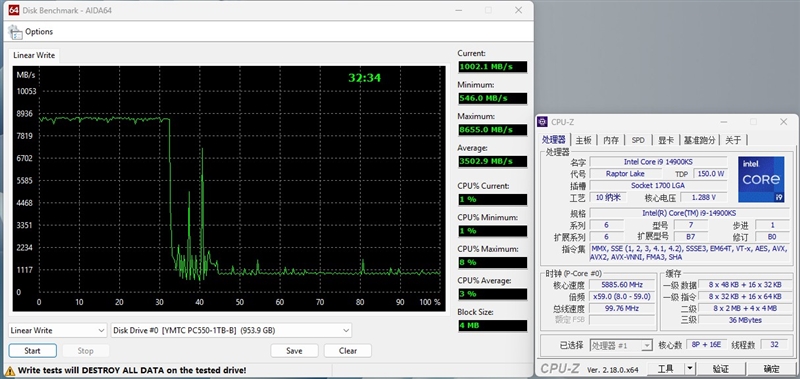The height and width of the screenshot is (379, 800).
Task: Click the greyed Stop button
Action: click(x=86, y=351)
